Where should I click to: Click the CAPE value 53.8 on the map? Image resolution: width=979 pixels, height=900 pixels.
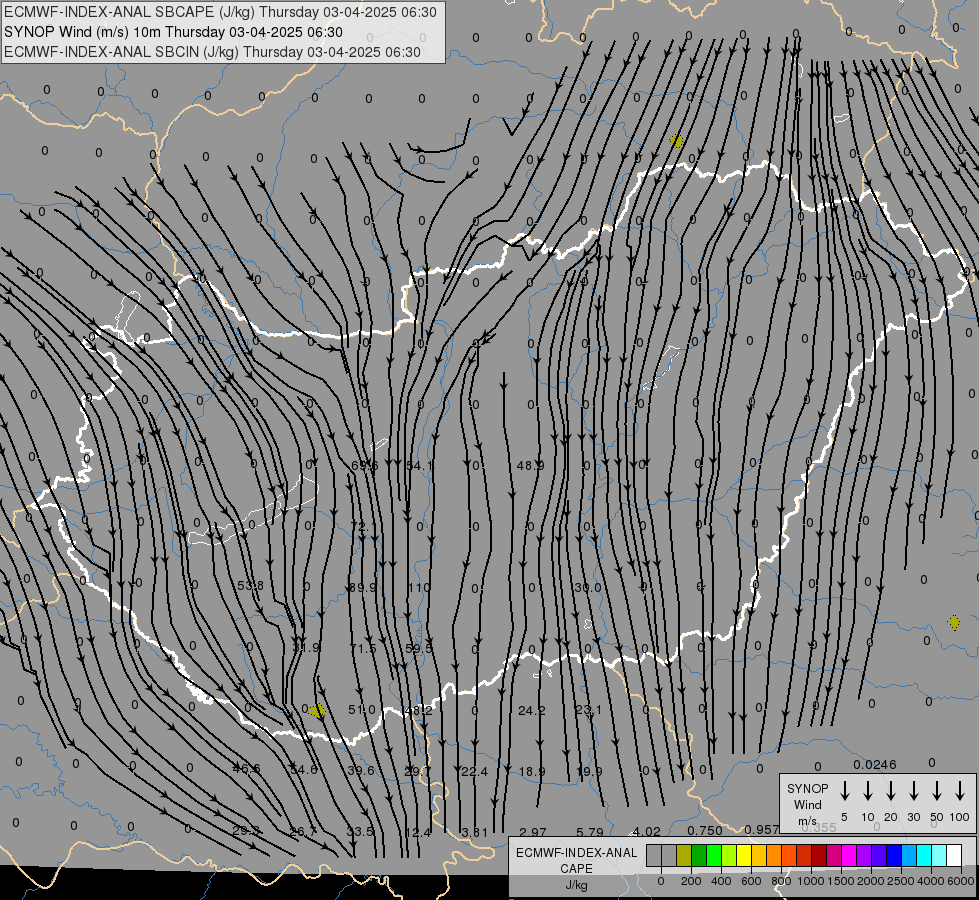pos(250,585)
